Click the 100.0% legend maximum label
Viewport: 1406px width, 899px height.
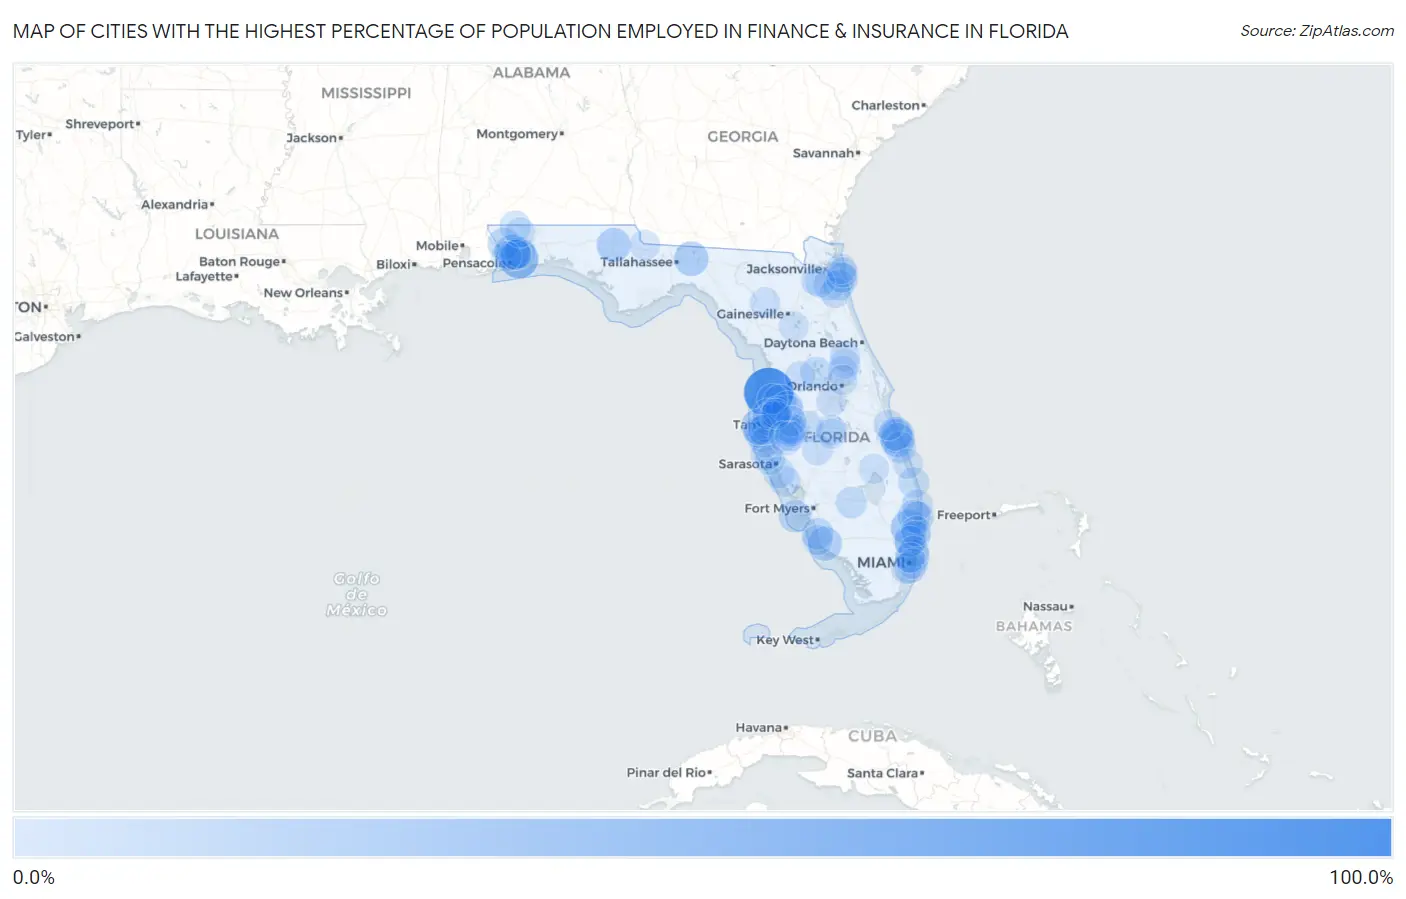point(1360,878)
